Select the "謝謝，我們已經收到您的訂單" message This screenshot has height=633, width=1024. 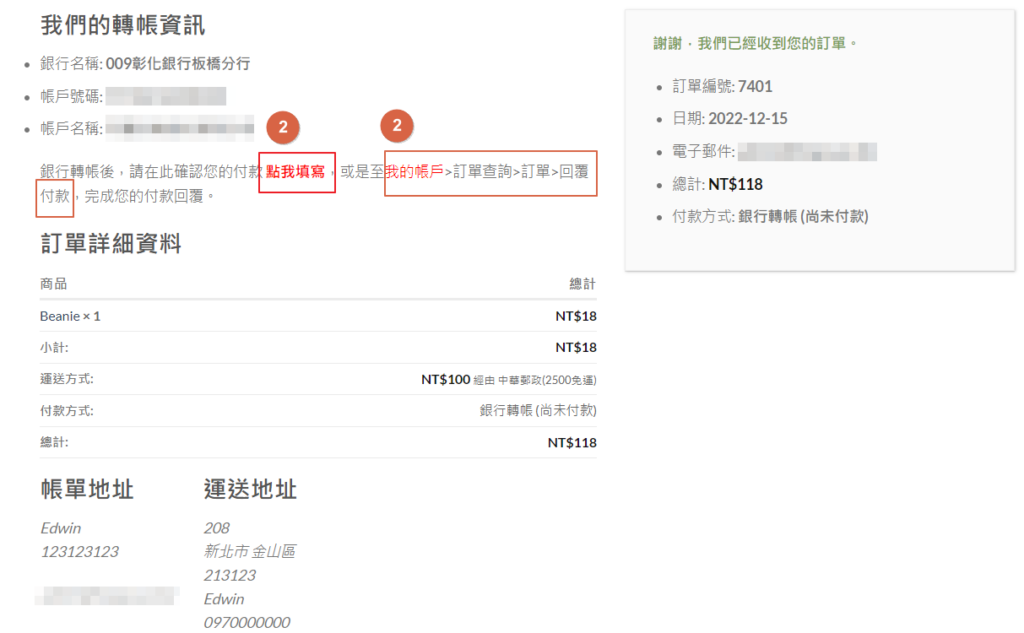coord(755,44)
